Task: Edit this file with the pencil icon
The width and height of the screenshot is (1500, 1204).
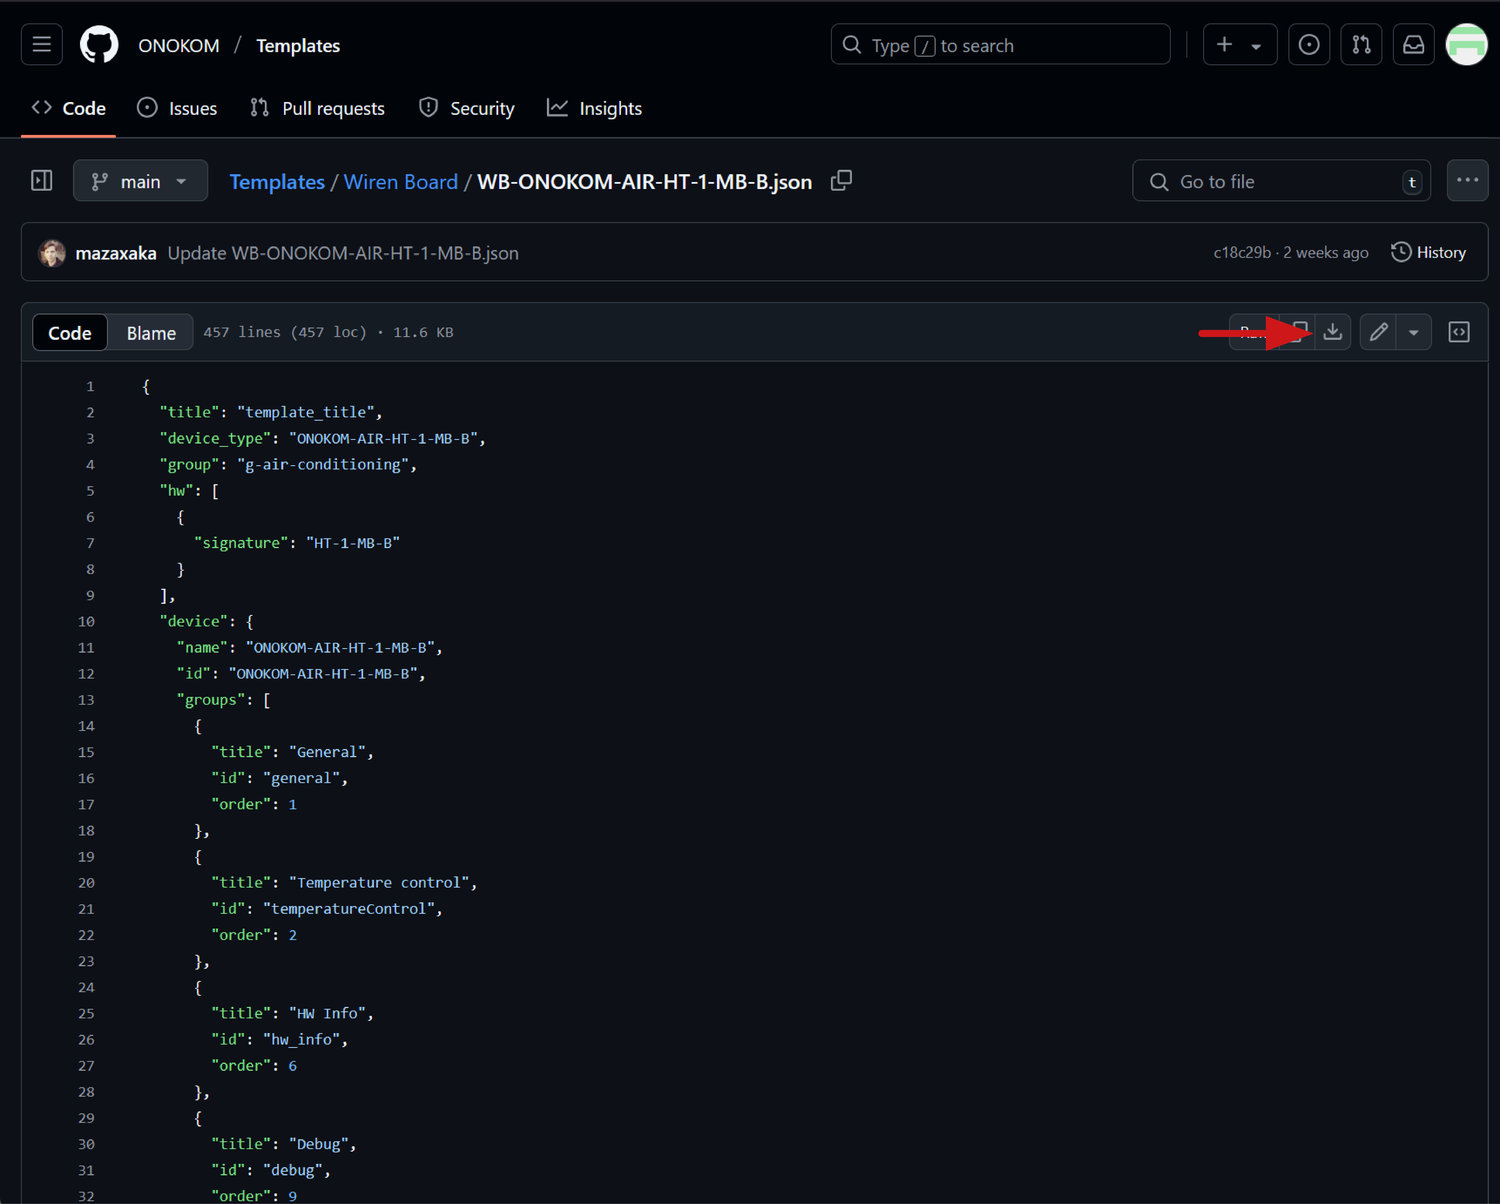Action: pos(1378,332)
